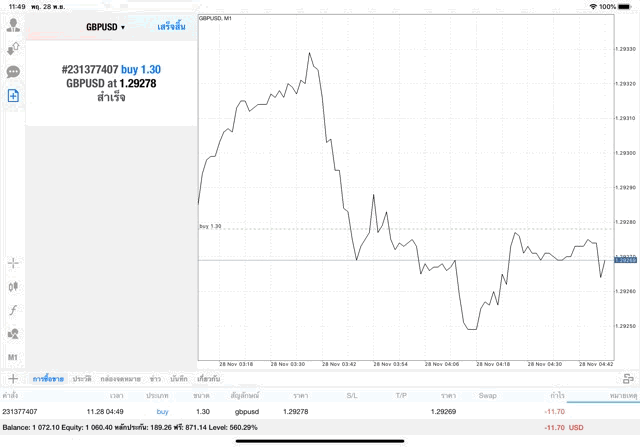This screenshot has width=640, height=447.
Task: Toggle the bottom panel layout icon
Action: tap(628, 379)
